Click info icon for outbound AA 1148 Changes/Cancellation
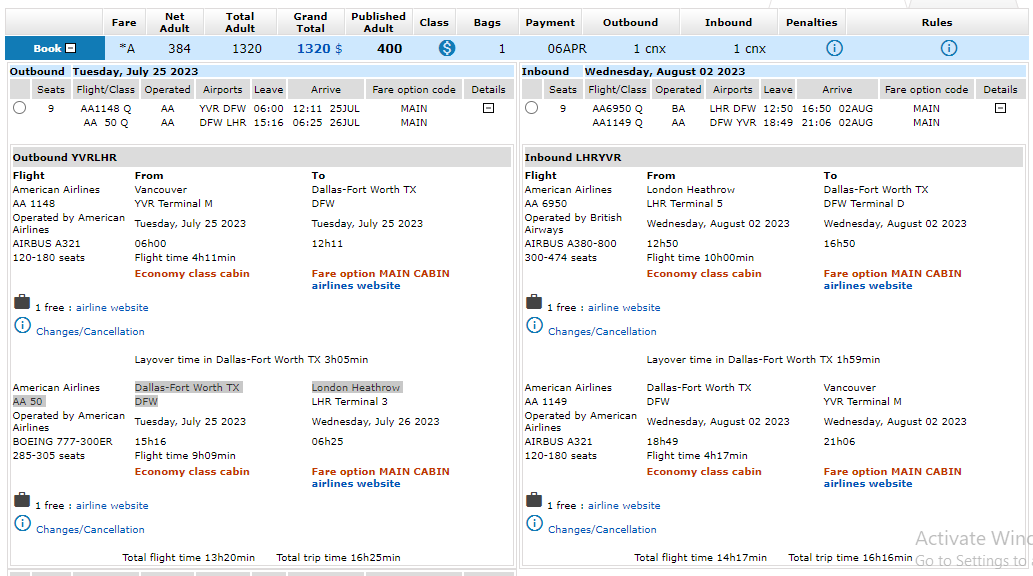 (x=22, y=325)
